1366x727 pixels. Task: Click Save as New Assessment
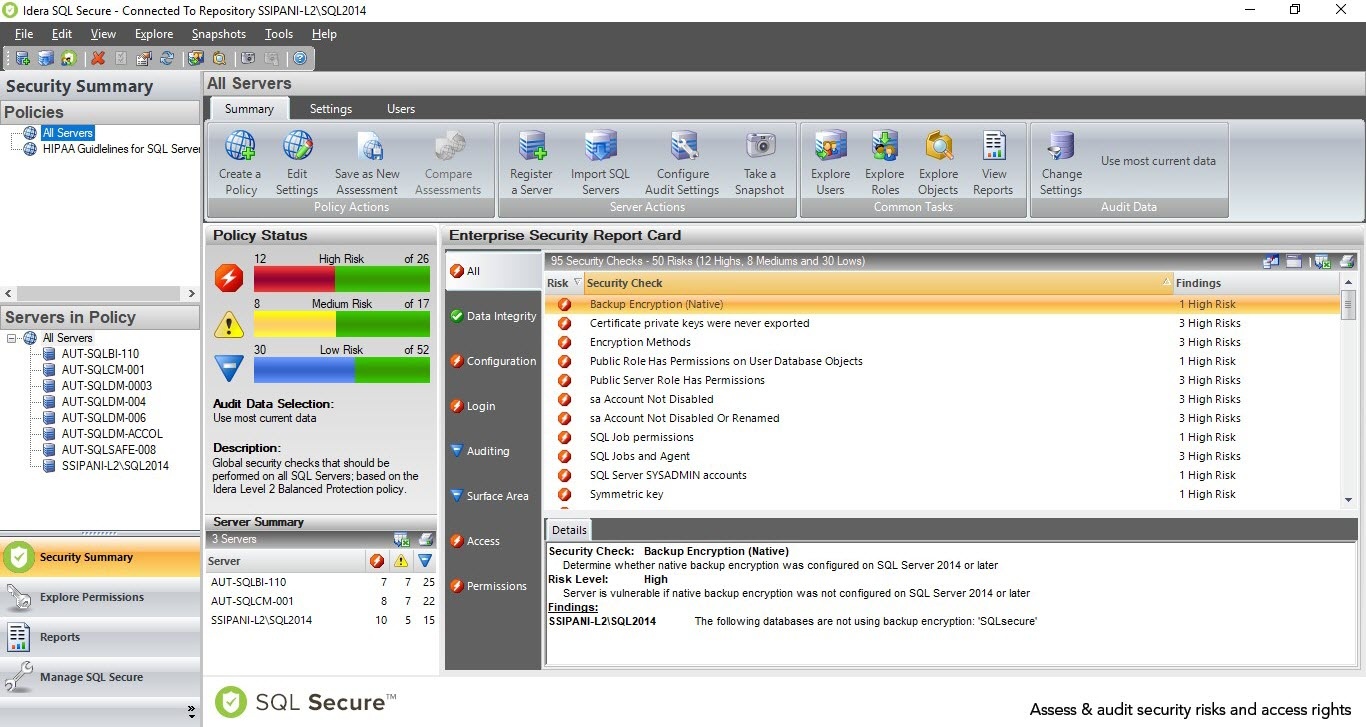point(367,164)
